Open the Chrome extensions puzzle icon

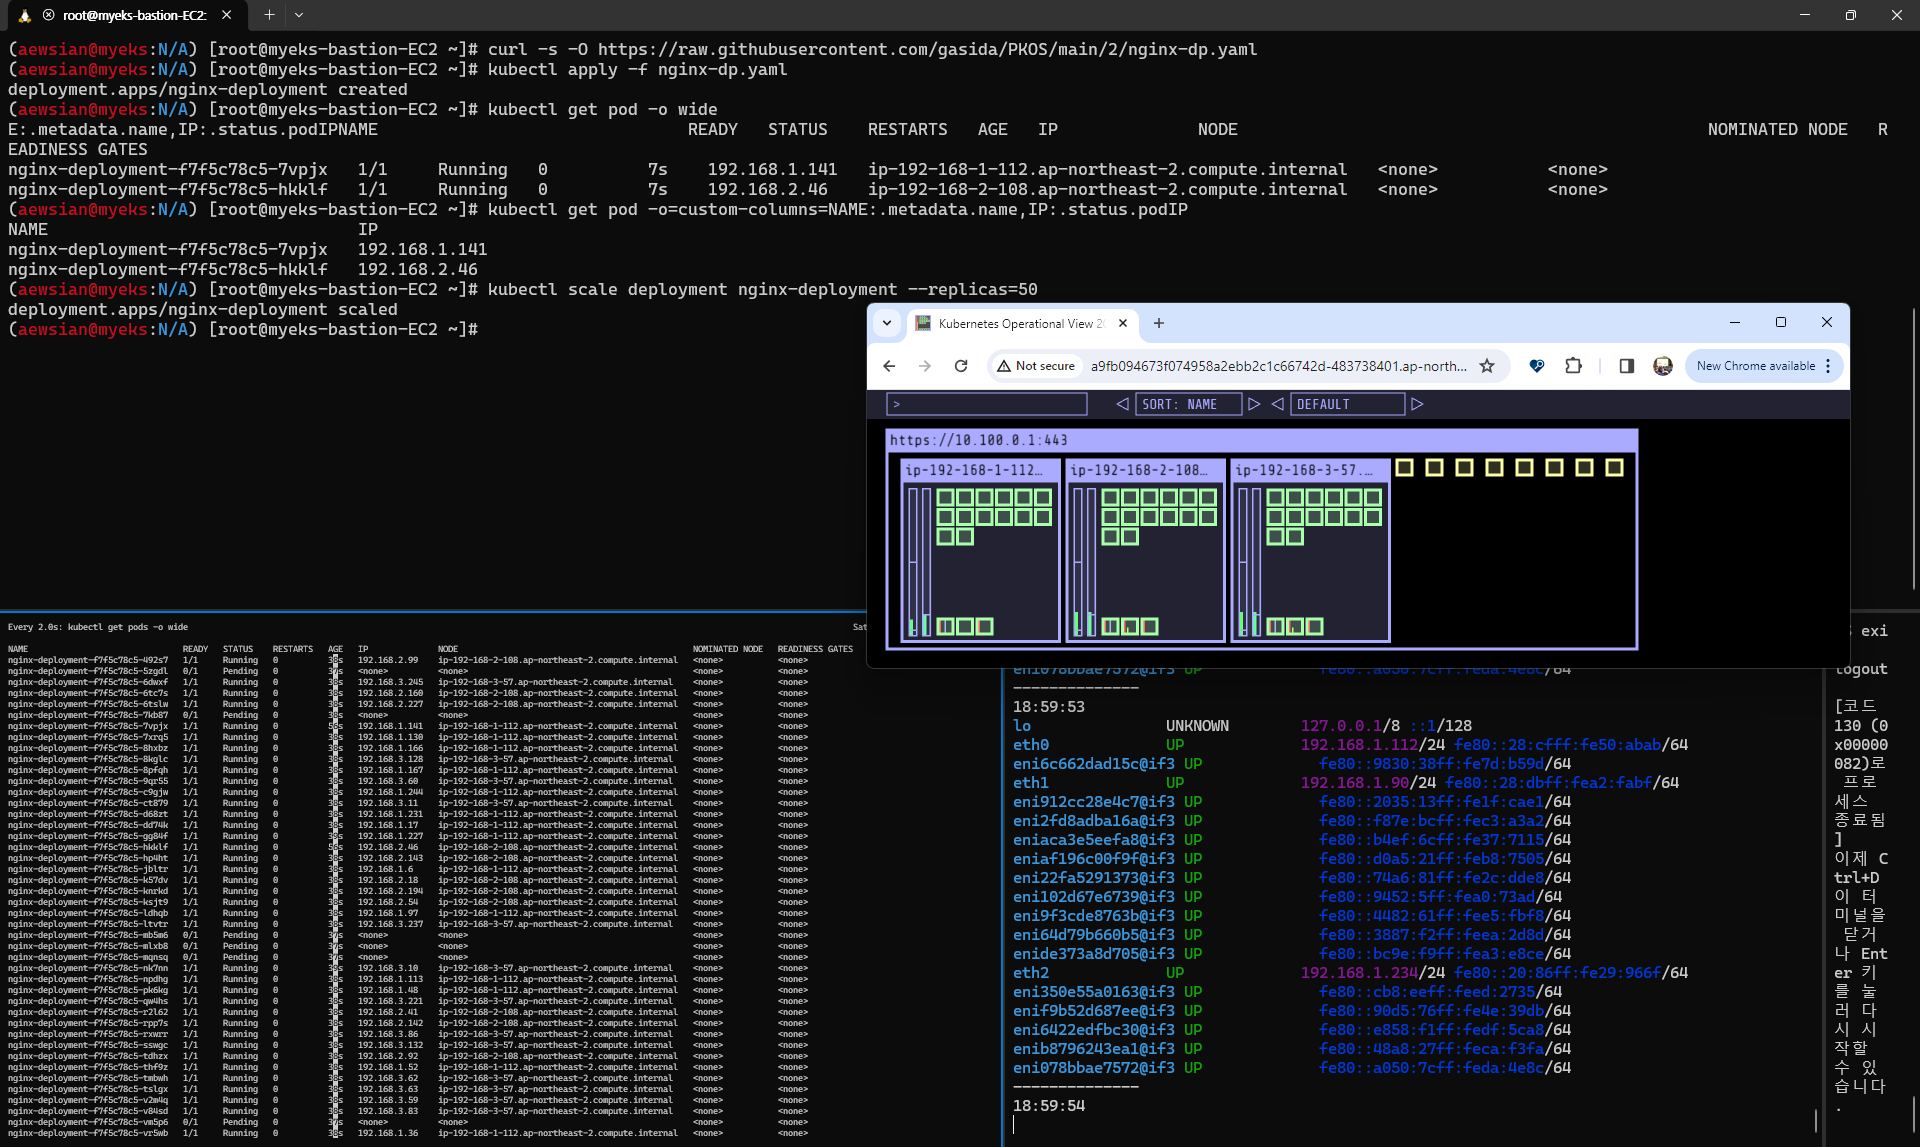tap(1573, 366)
